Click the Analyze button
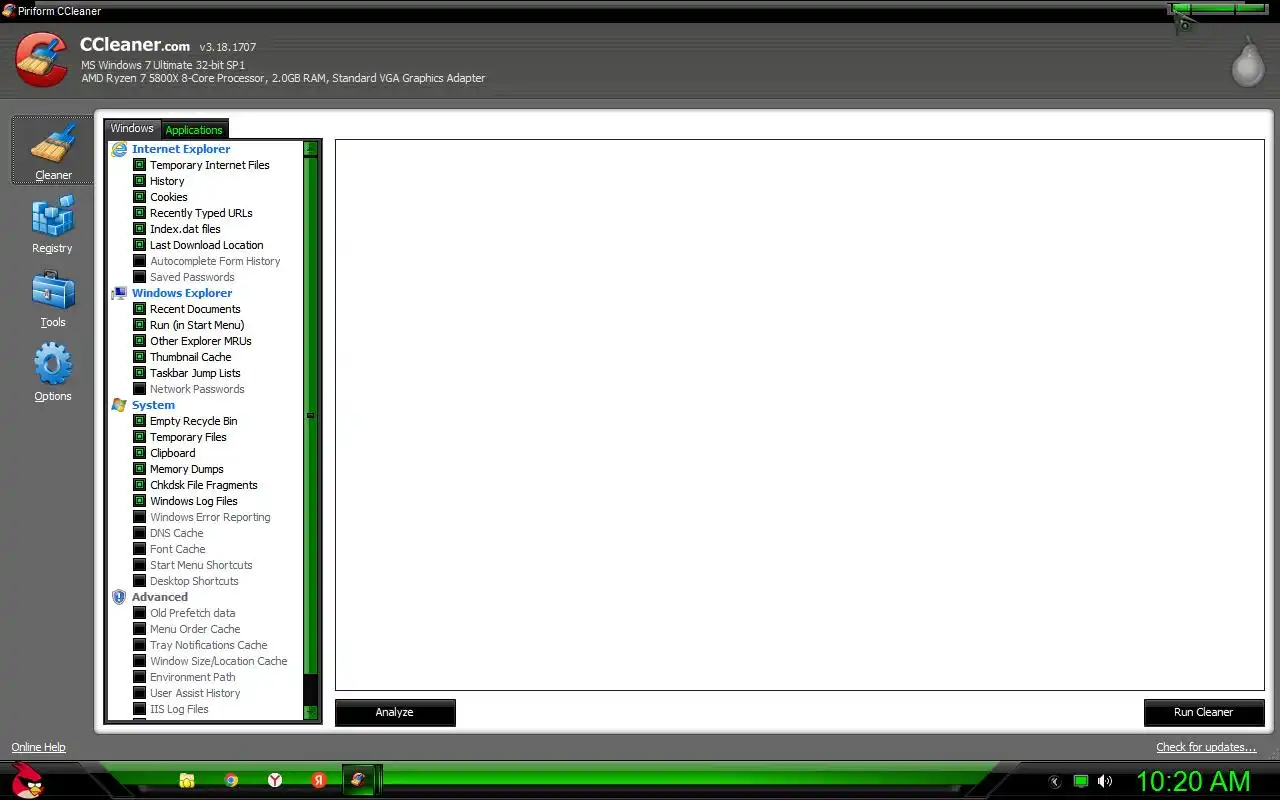This screenshot has height=800, width=1280. (x=395, y=712)
